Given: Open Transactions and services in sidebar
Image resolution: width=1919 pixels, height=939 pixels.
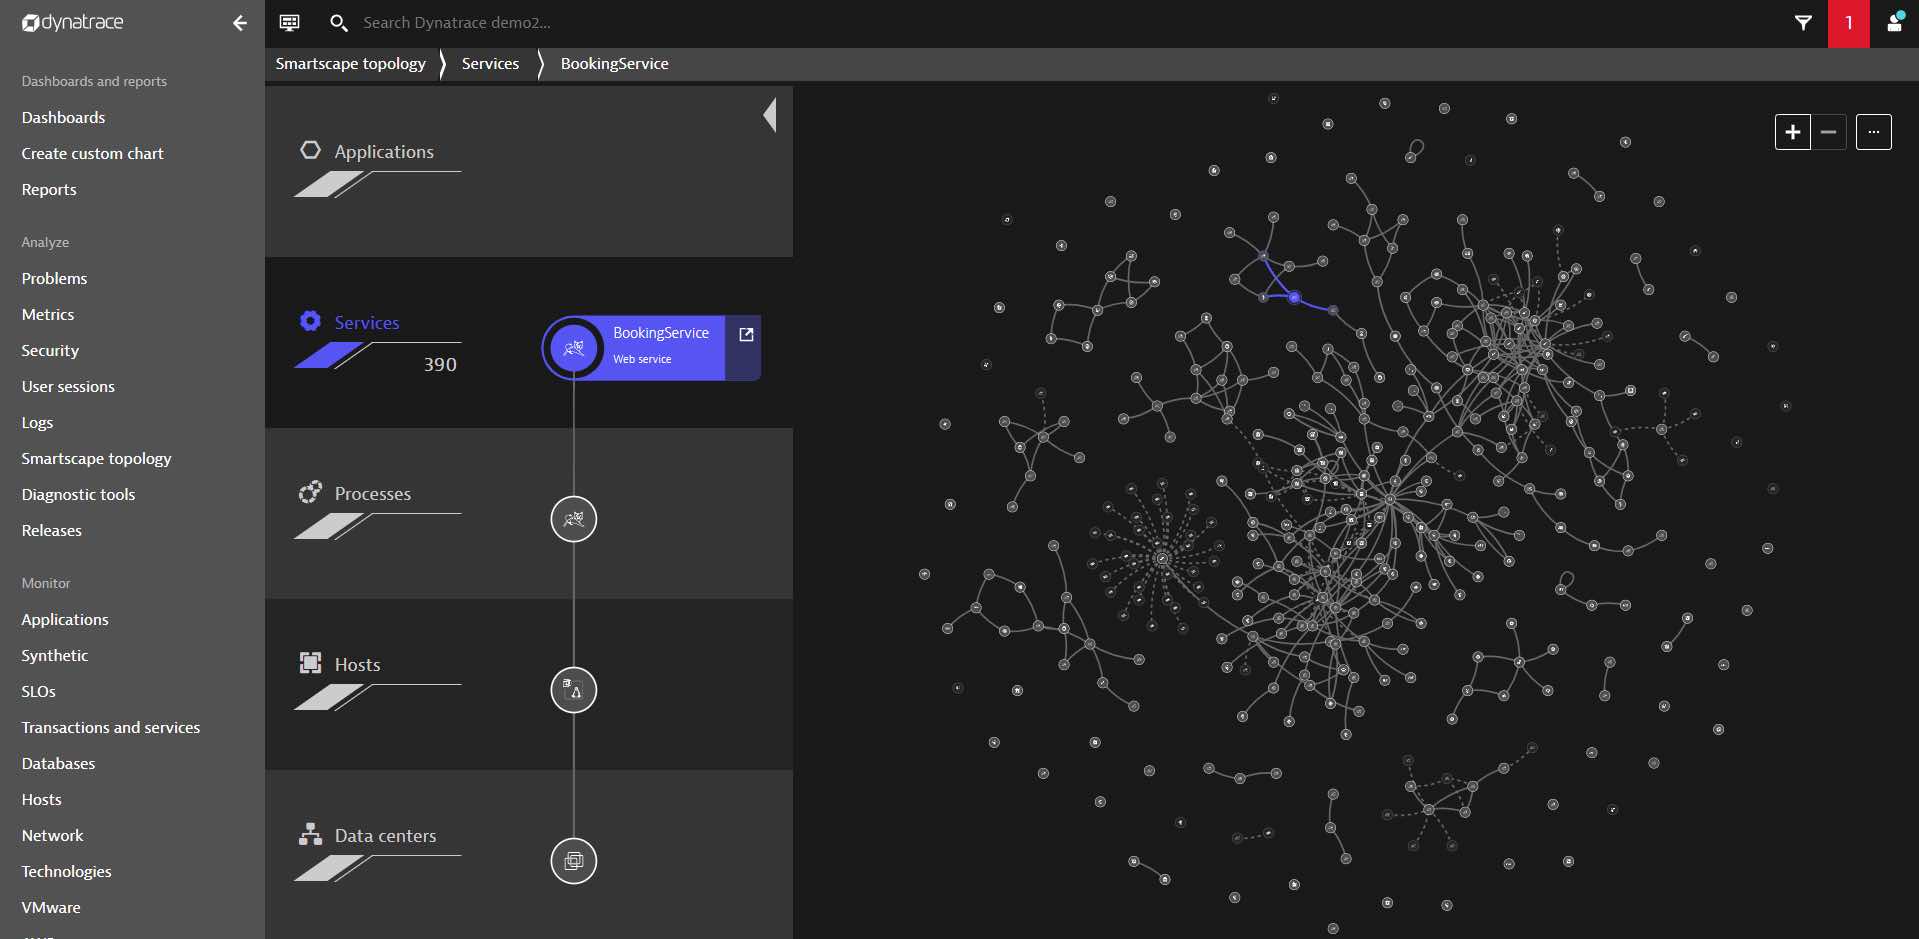Looking at the screenshot, I should click(x=111, y=728).
